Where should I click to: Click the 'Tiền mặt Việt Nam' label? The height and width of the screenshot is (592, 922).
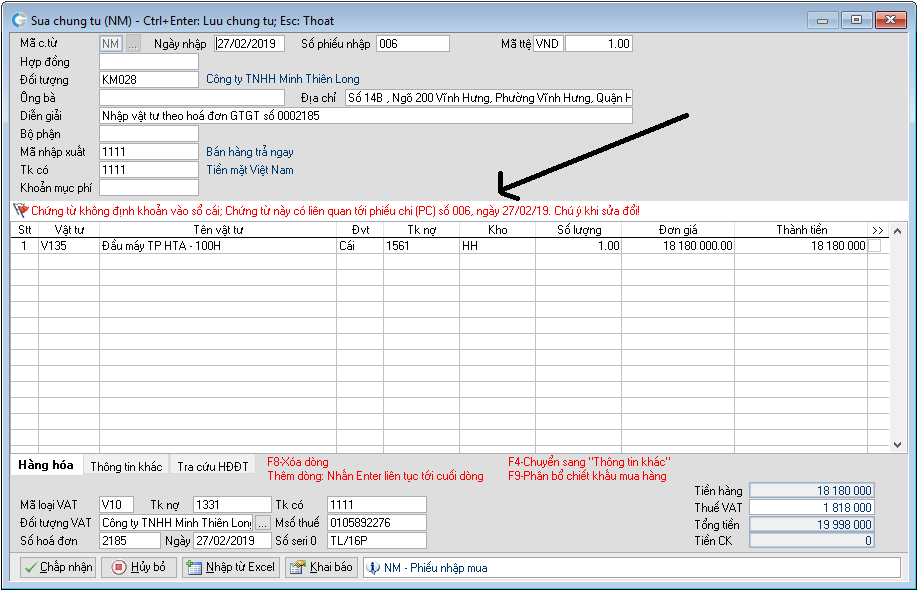coord(250,170)
